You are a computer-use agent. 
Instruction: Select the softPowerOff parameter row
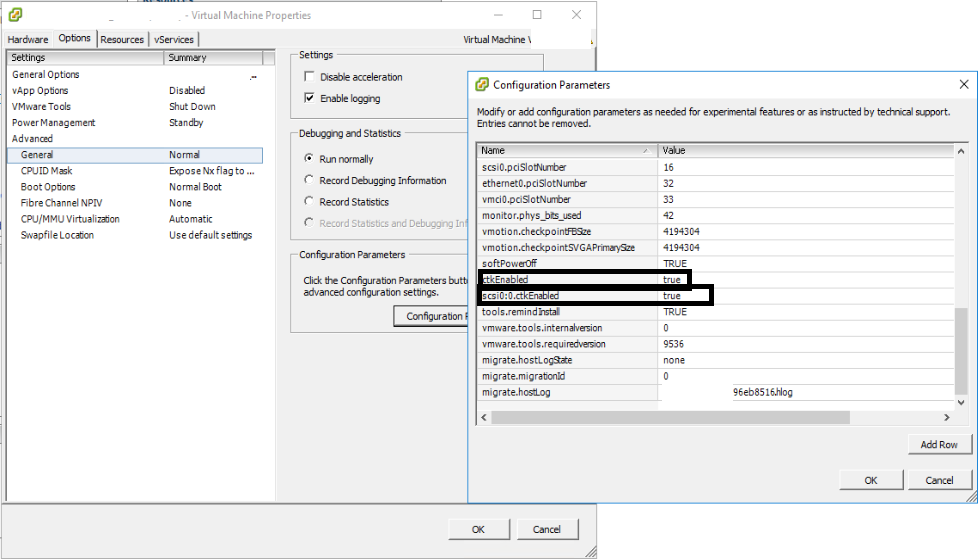click(x=715, y=264)
